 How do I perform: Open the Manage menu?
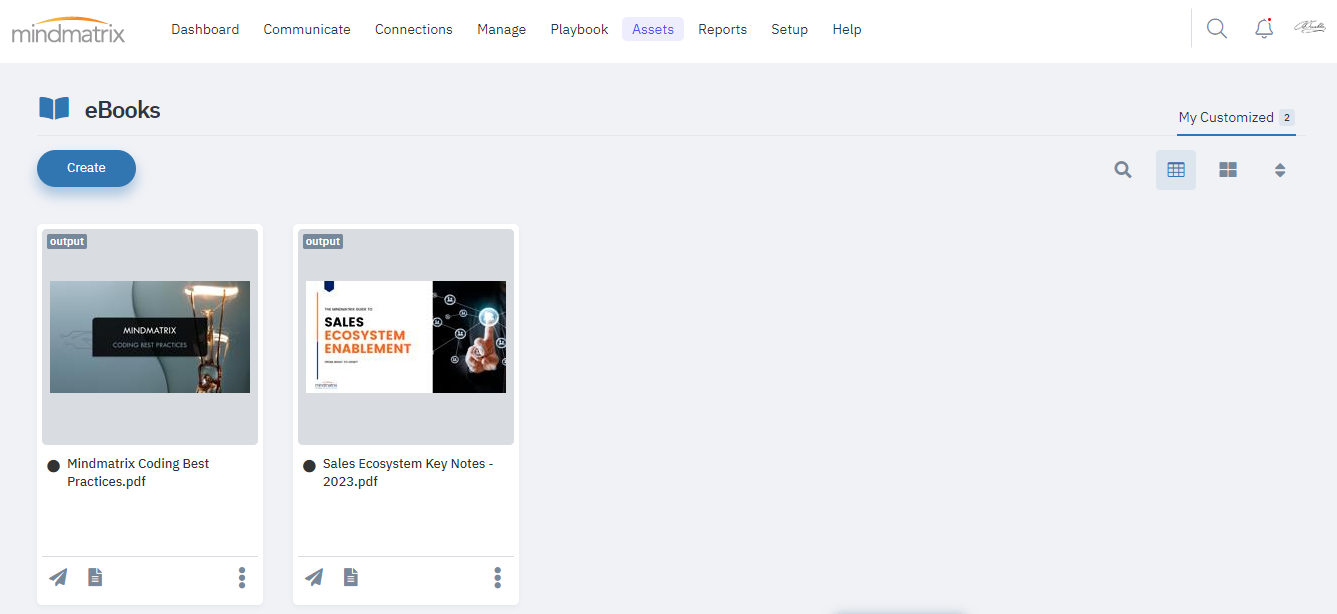pyautogui.click(x=501, y=29)
